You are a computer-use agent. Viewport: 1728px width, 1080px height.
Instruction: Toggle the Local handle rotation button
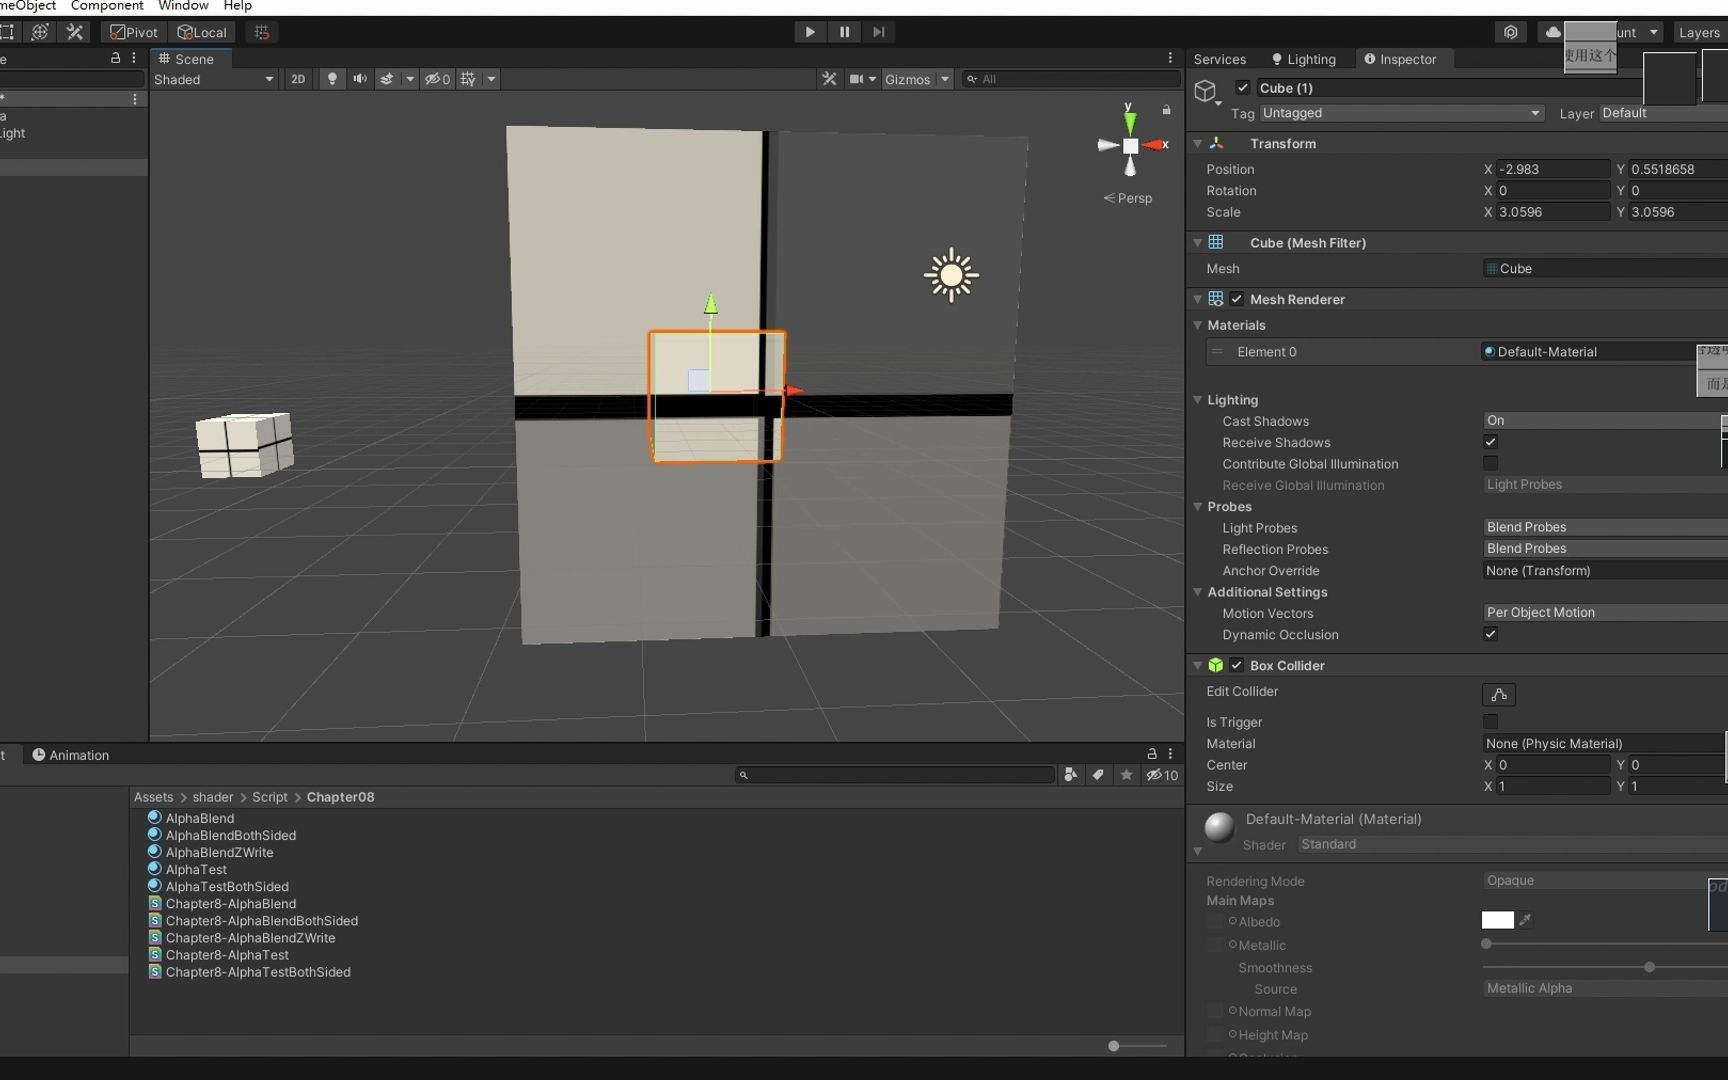[202, 32]
